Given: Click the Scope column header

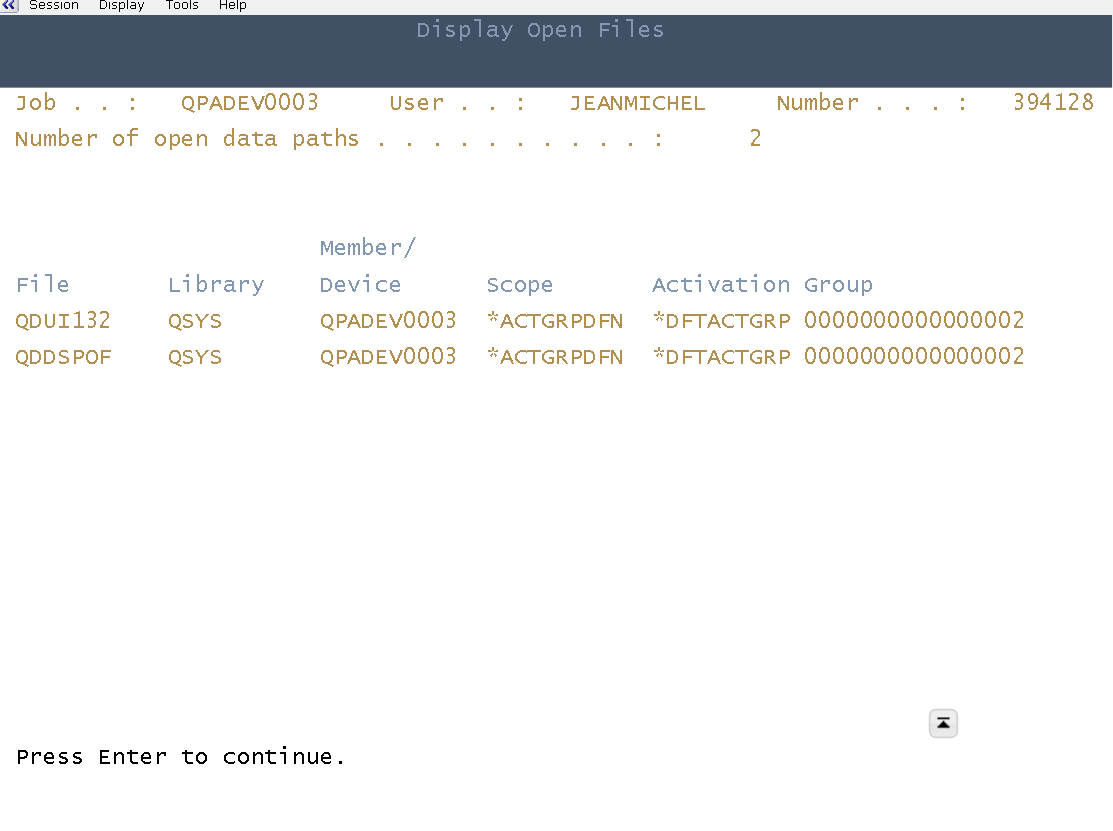Looking at the screenshot, I should pos(520,284).
